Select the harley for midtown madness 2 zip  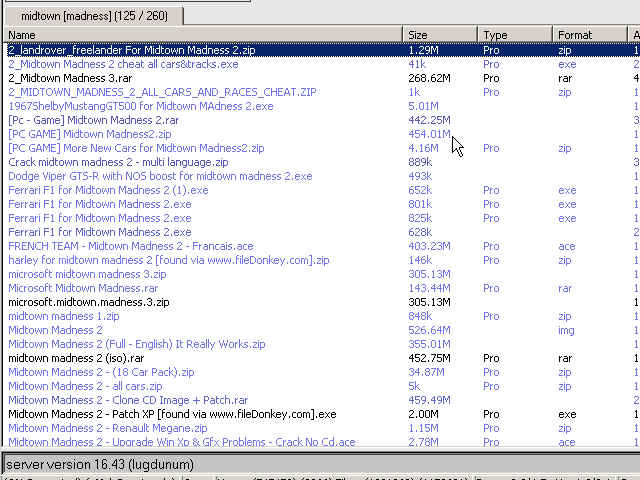coord(168,259)
